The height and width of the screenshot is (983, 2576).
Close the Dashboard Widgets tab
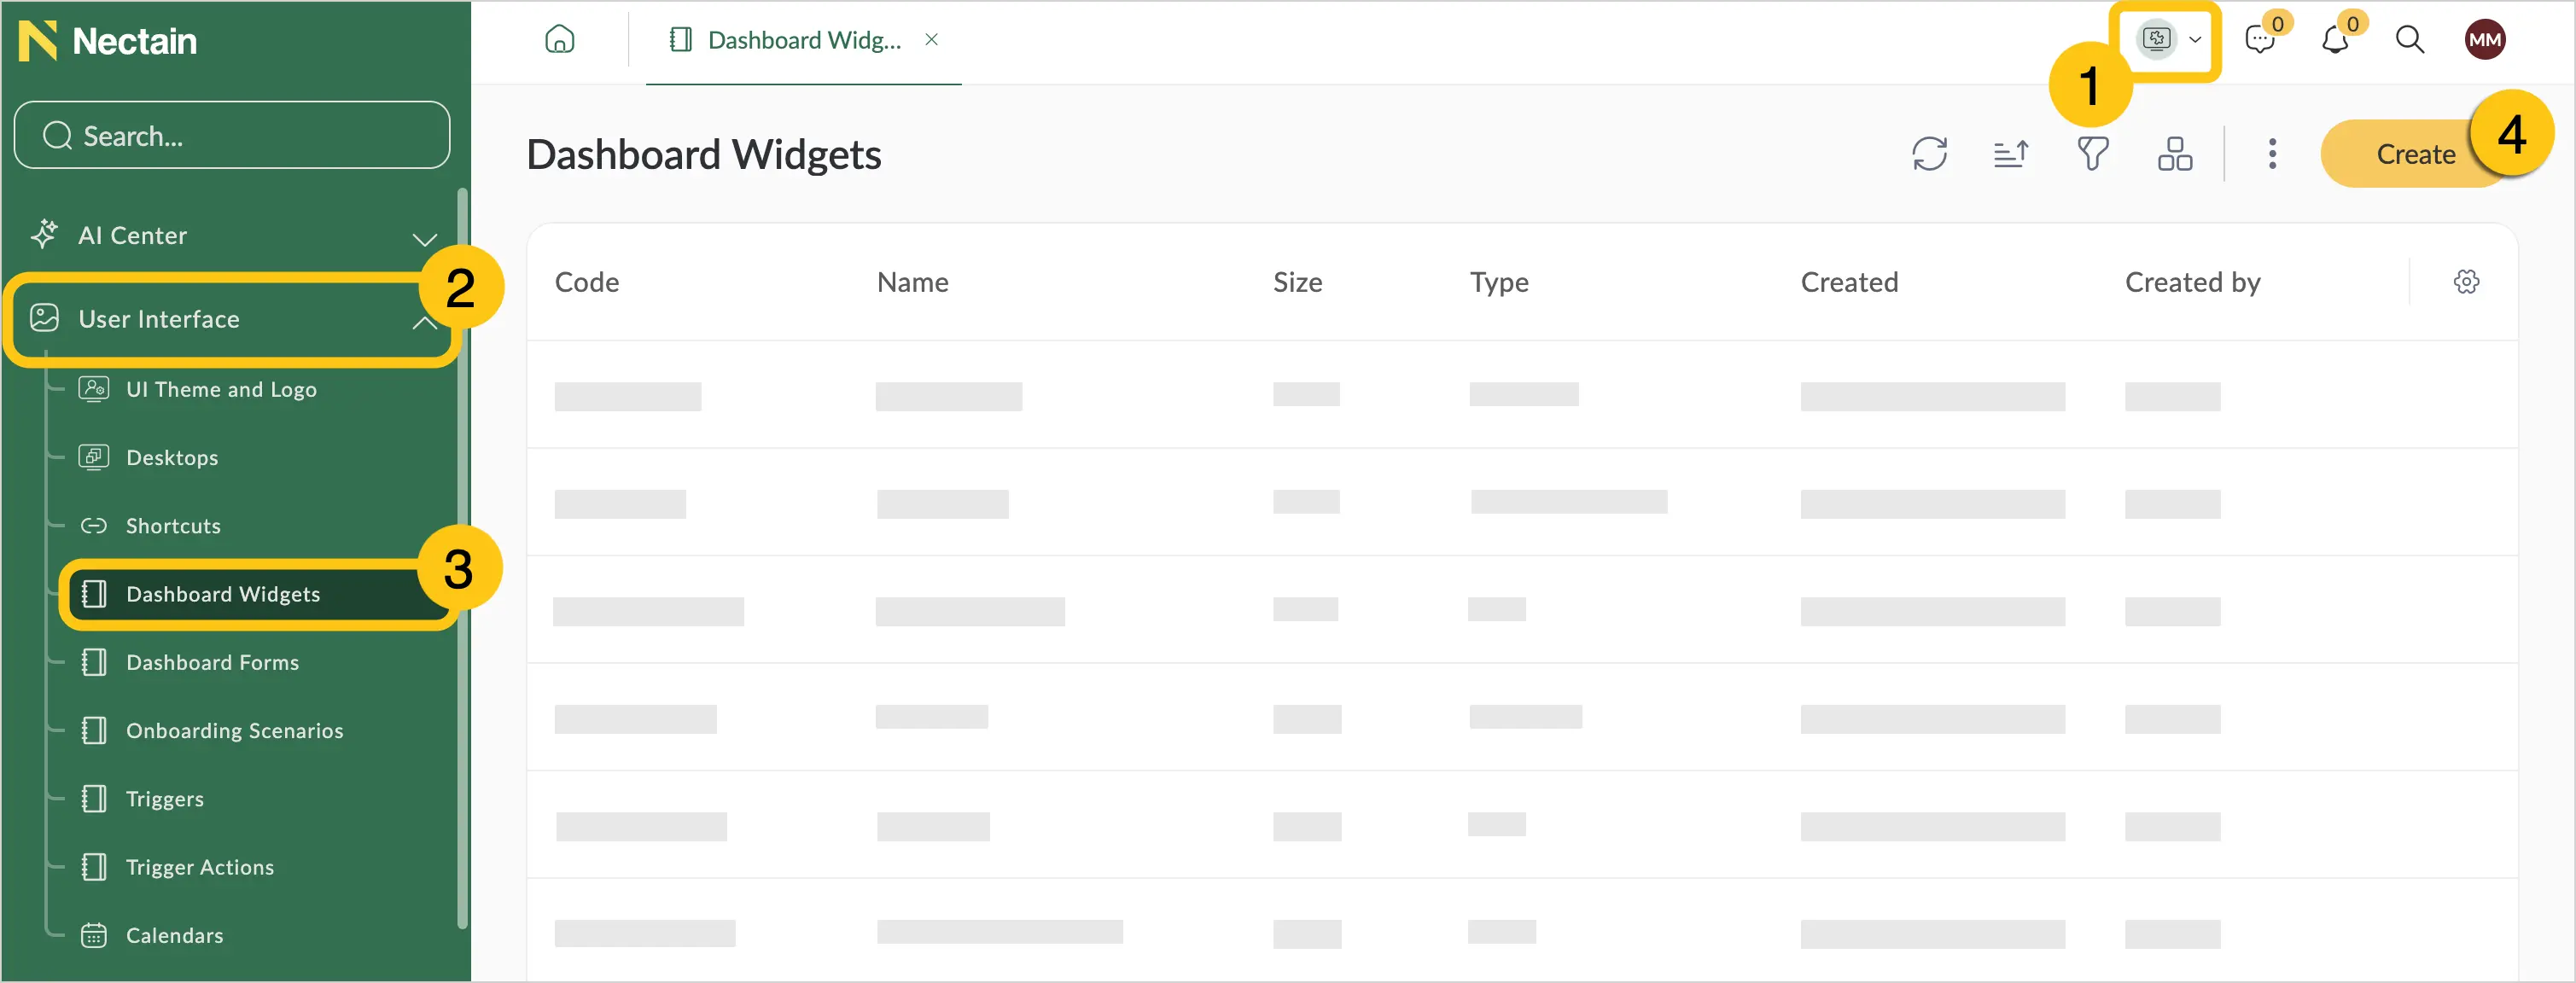tap(931, 40)
